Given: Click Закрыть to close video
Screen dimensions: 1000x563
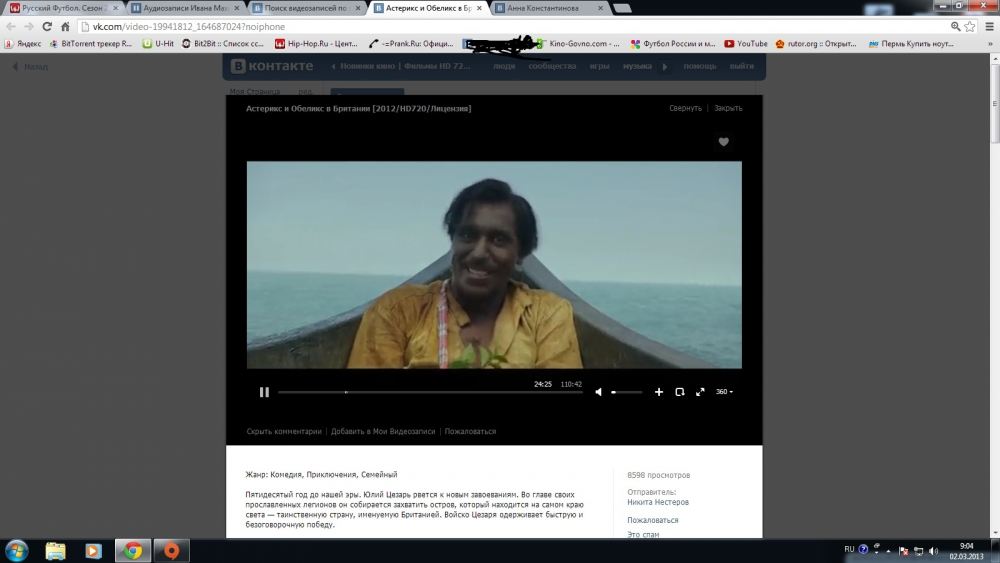Looking at the screenshot, I should click(728, 108).
